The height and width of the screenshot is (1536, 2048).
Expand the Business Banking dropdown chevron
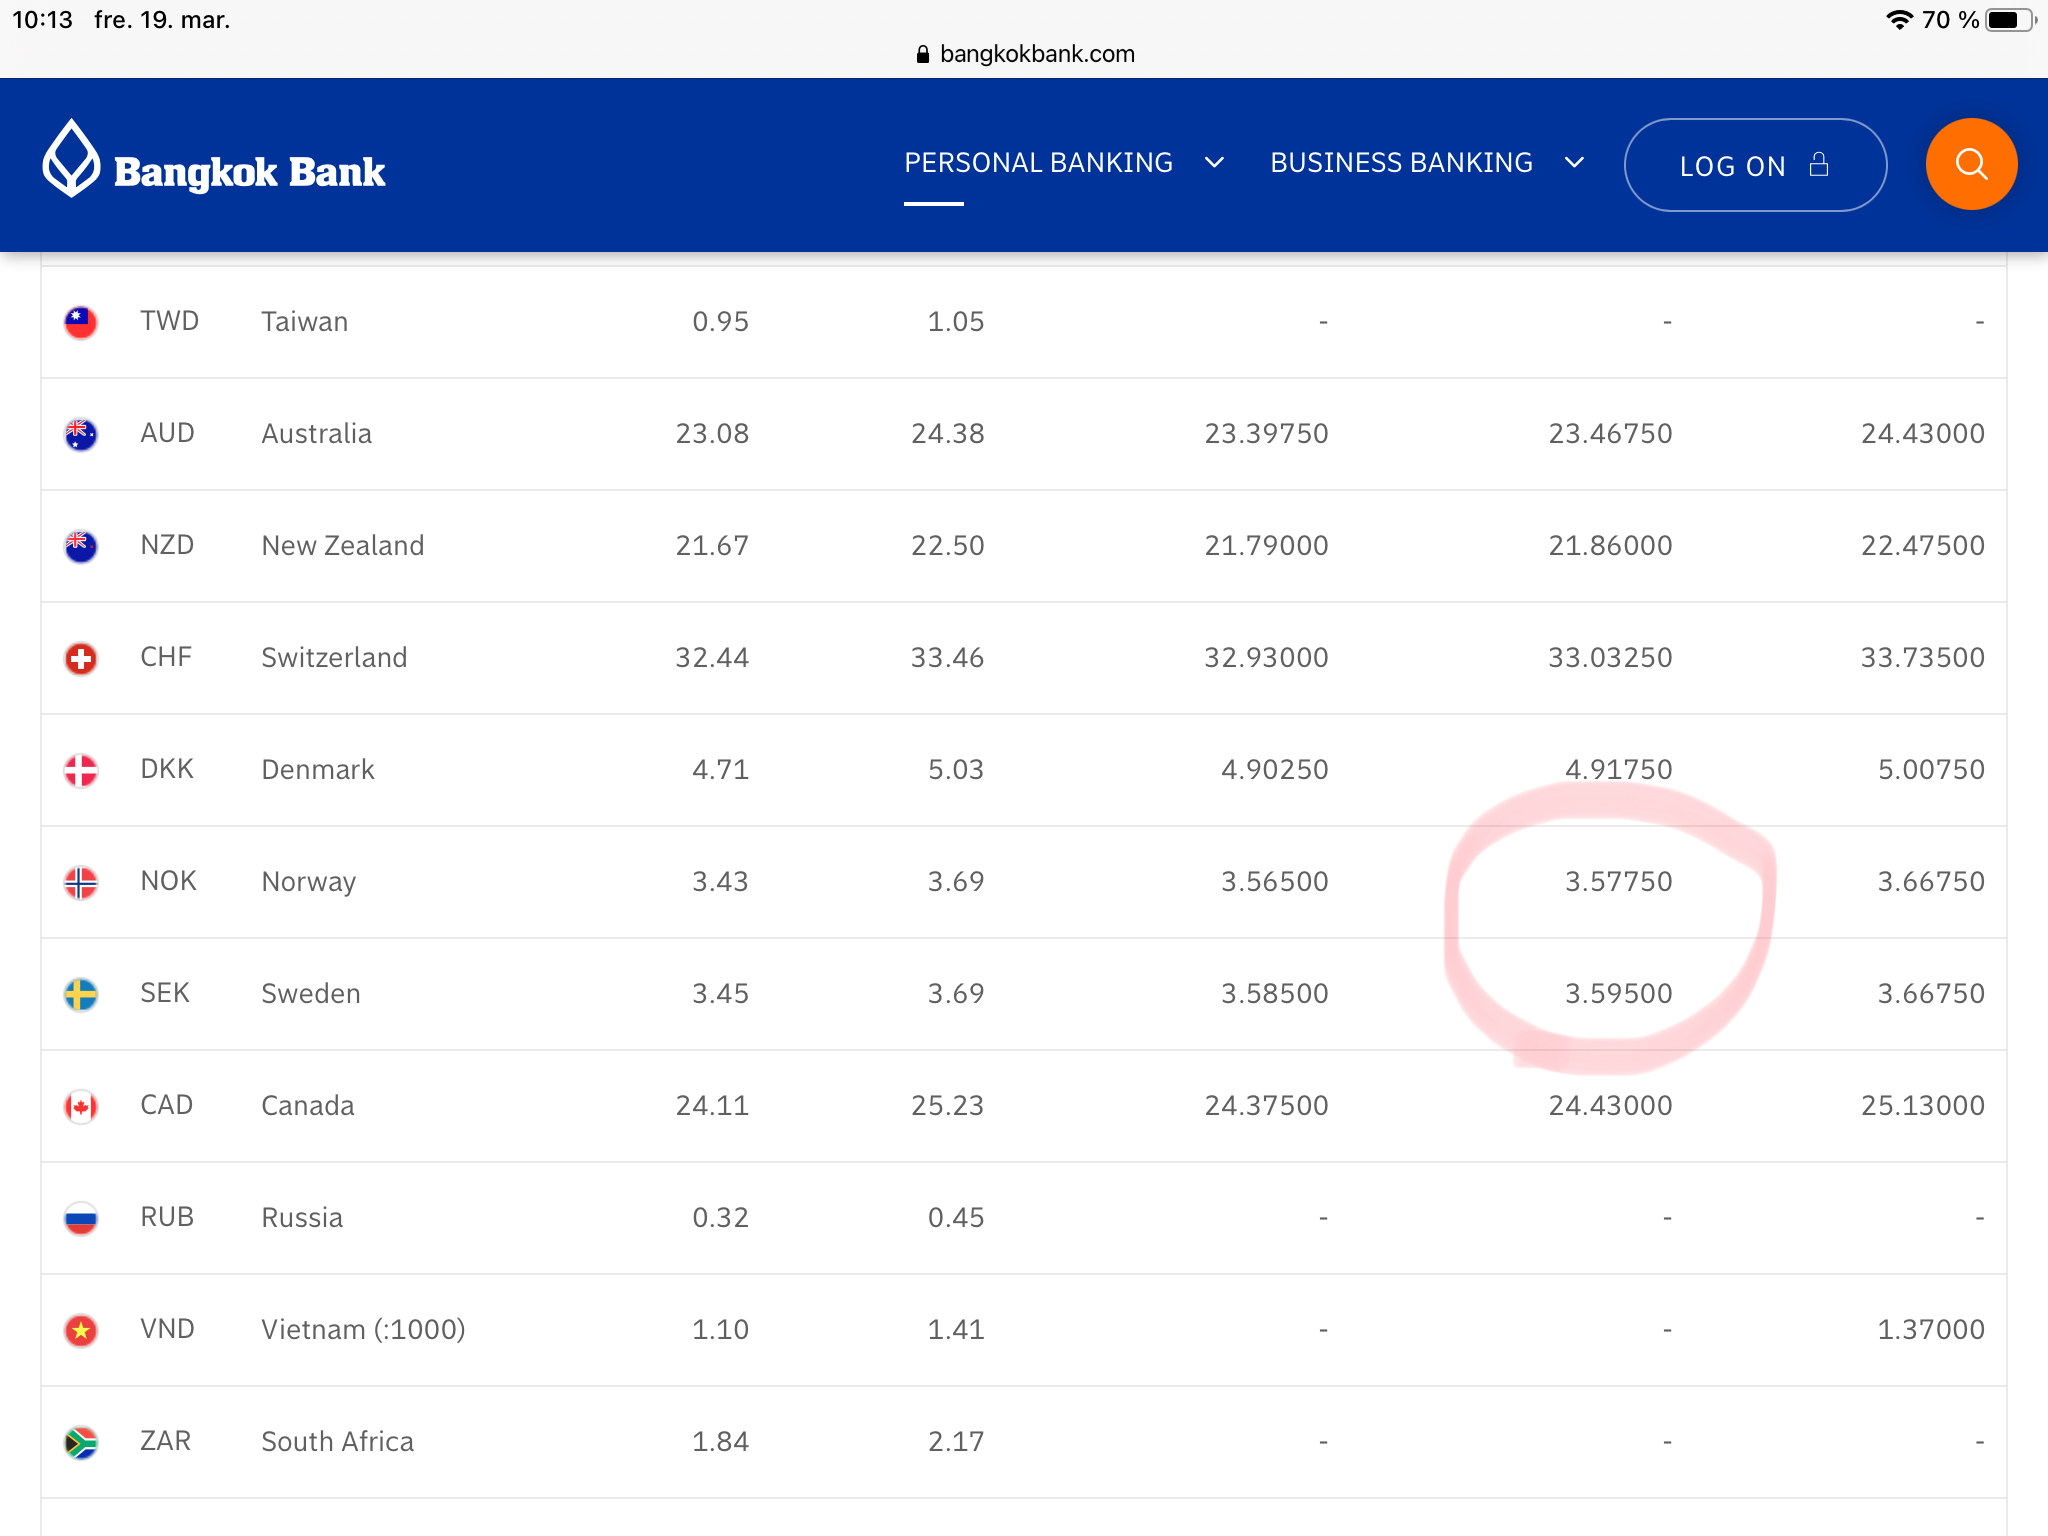[x=1574, y=163]
